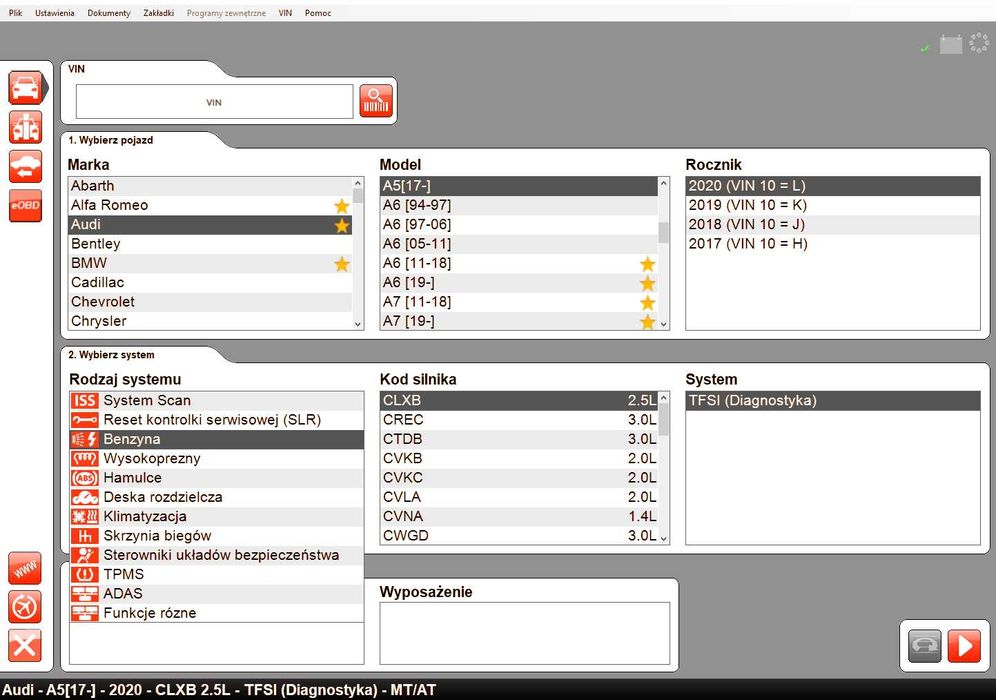Viewport: 996px width, 700px height.
Task: Open the eOBD generic diagnostics icon
Action: 25,205
